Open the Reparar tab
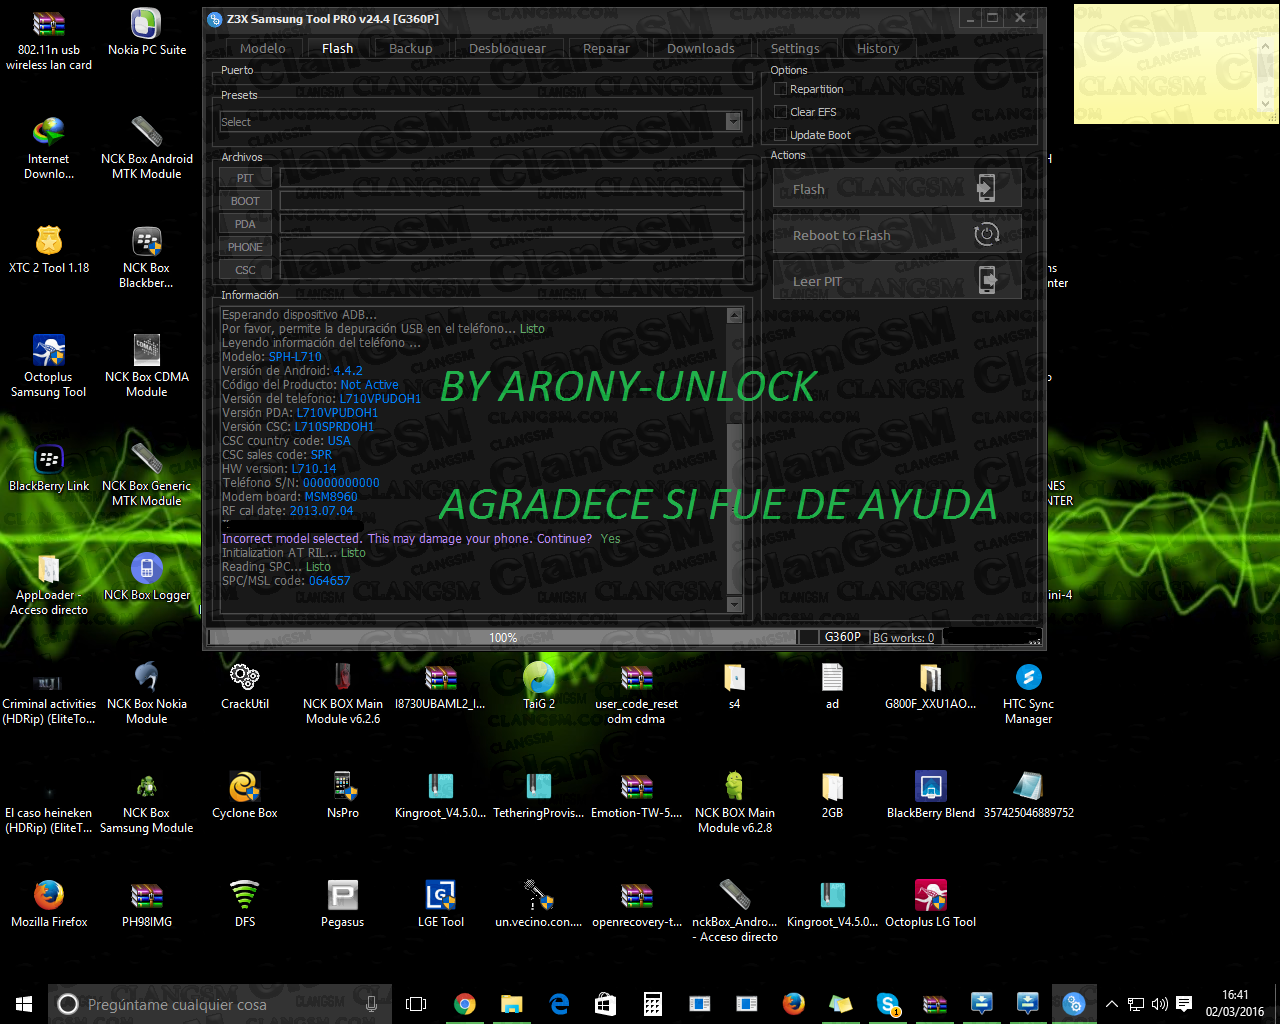 point(606,48)
